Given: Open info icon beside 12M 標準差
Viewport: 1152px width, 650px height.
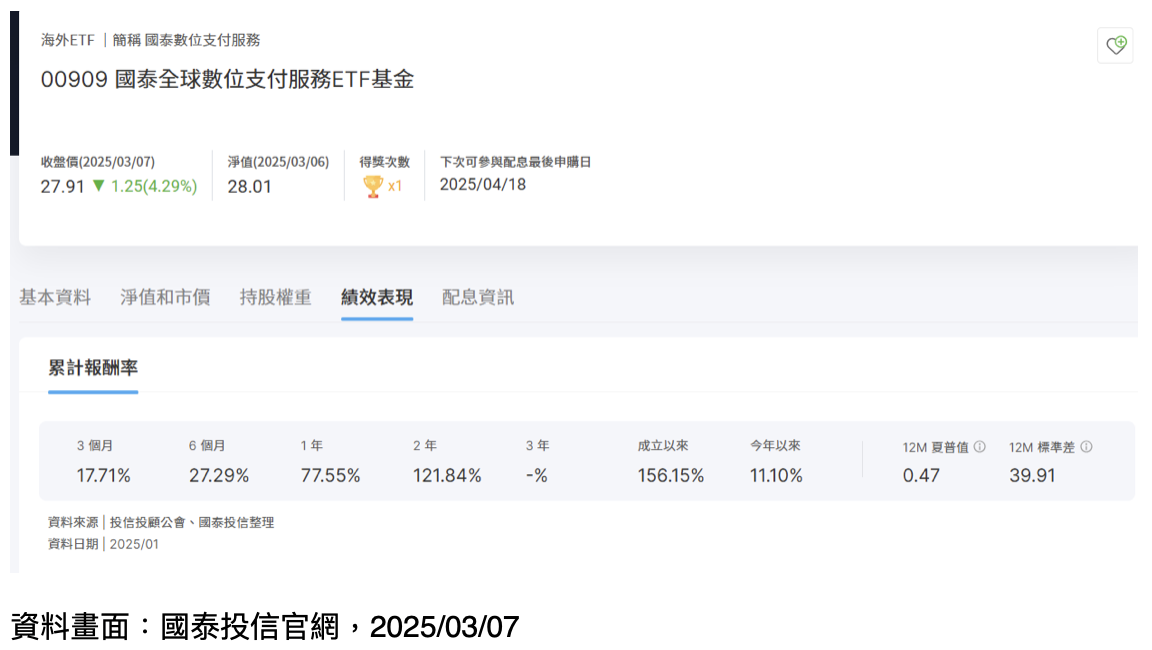Looking at the screenshot, I should (1087, 447).
